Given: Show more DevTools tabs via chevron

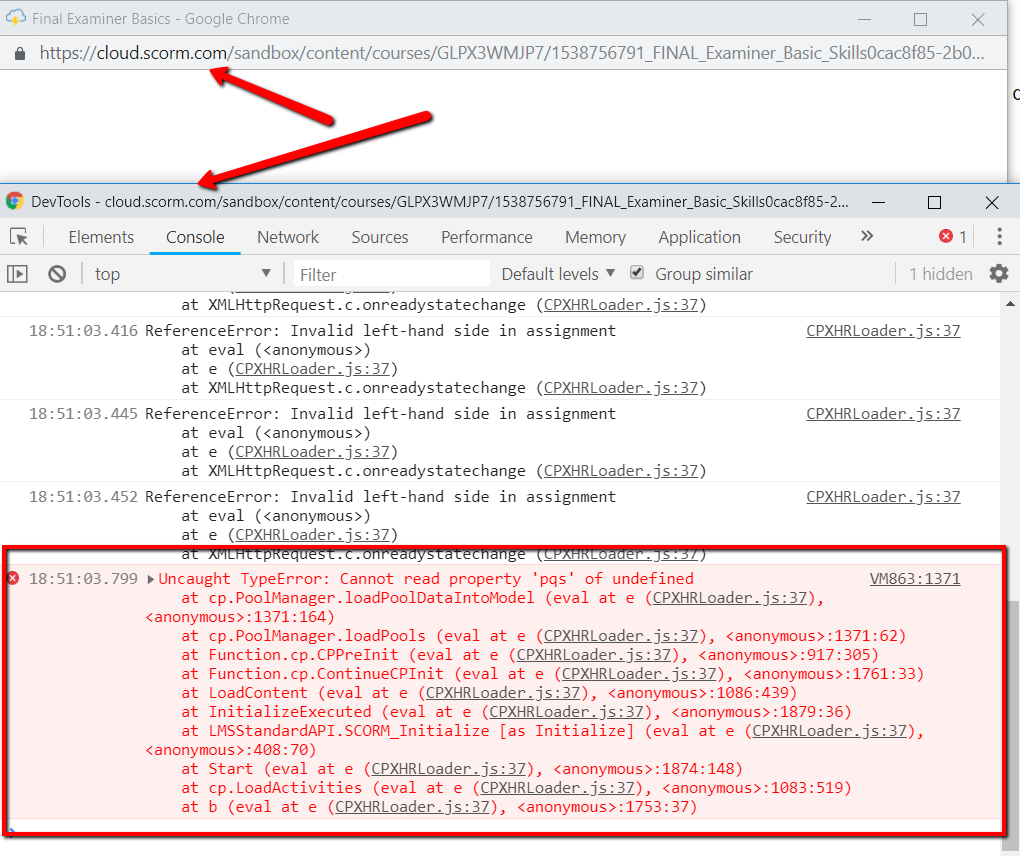Looking at the screenshot, I should pyautogui.click(x=867, y=236).
